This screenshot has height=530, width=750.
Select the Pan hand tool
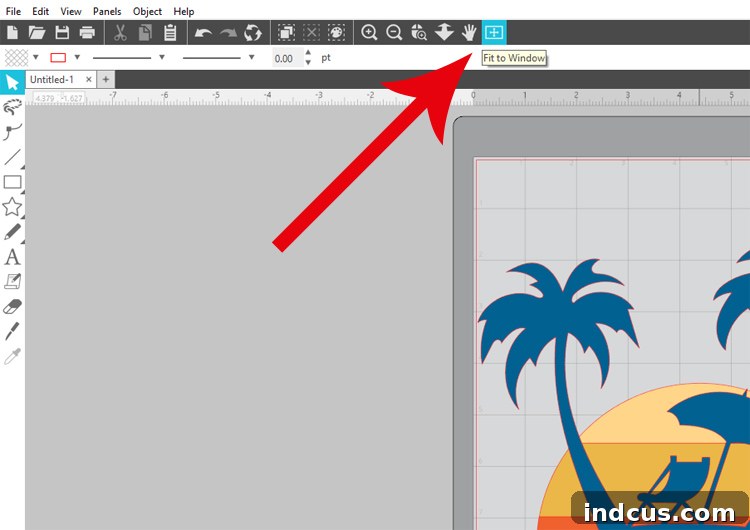click(469, 33)
